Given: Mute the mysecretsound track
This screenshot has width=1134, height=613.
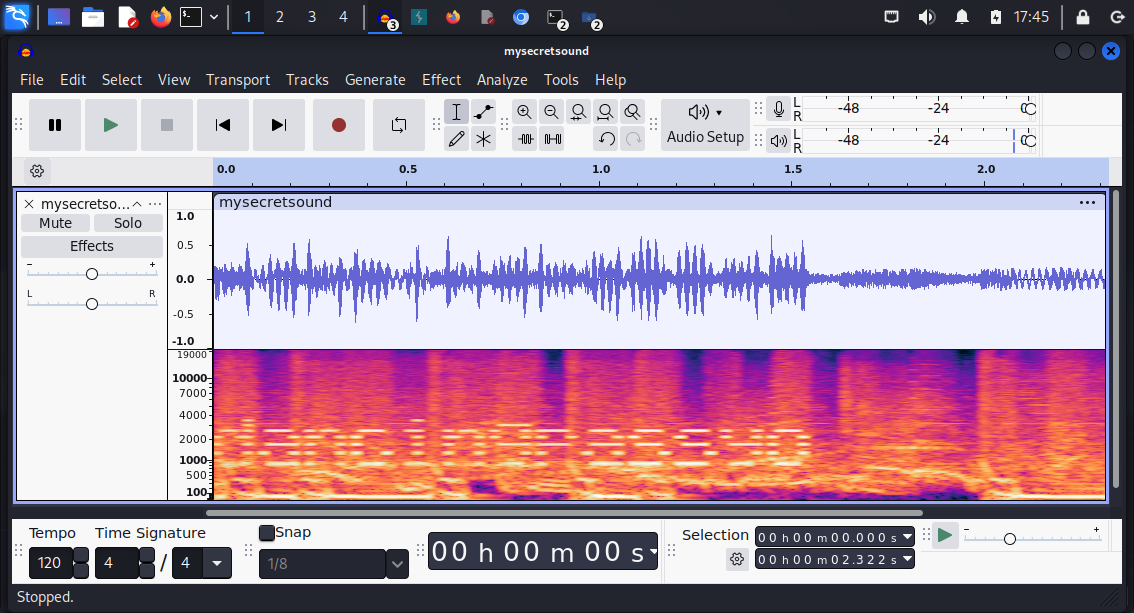Looking at the screenshot, I should [x=55, y=223].
